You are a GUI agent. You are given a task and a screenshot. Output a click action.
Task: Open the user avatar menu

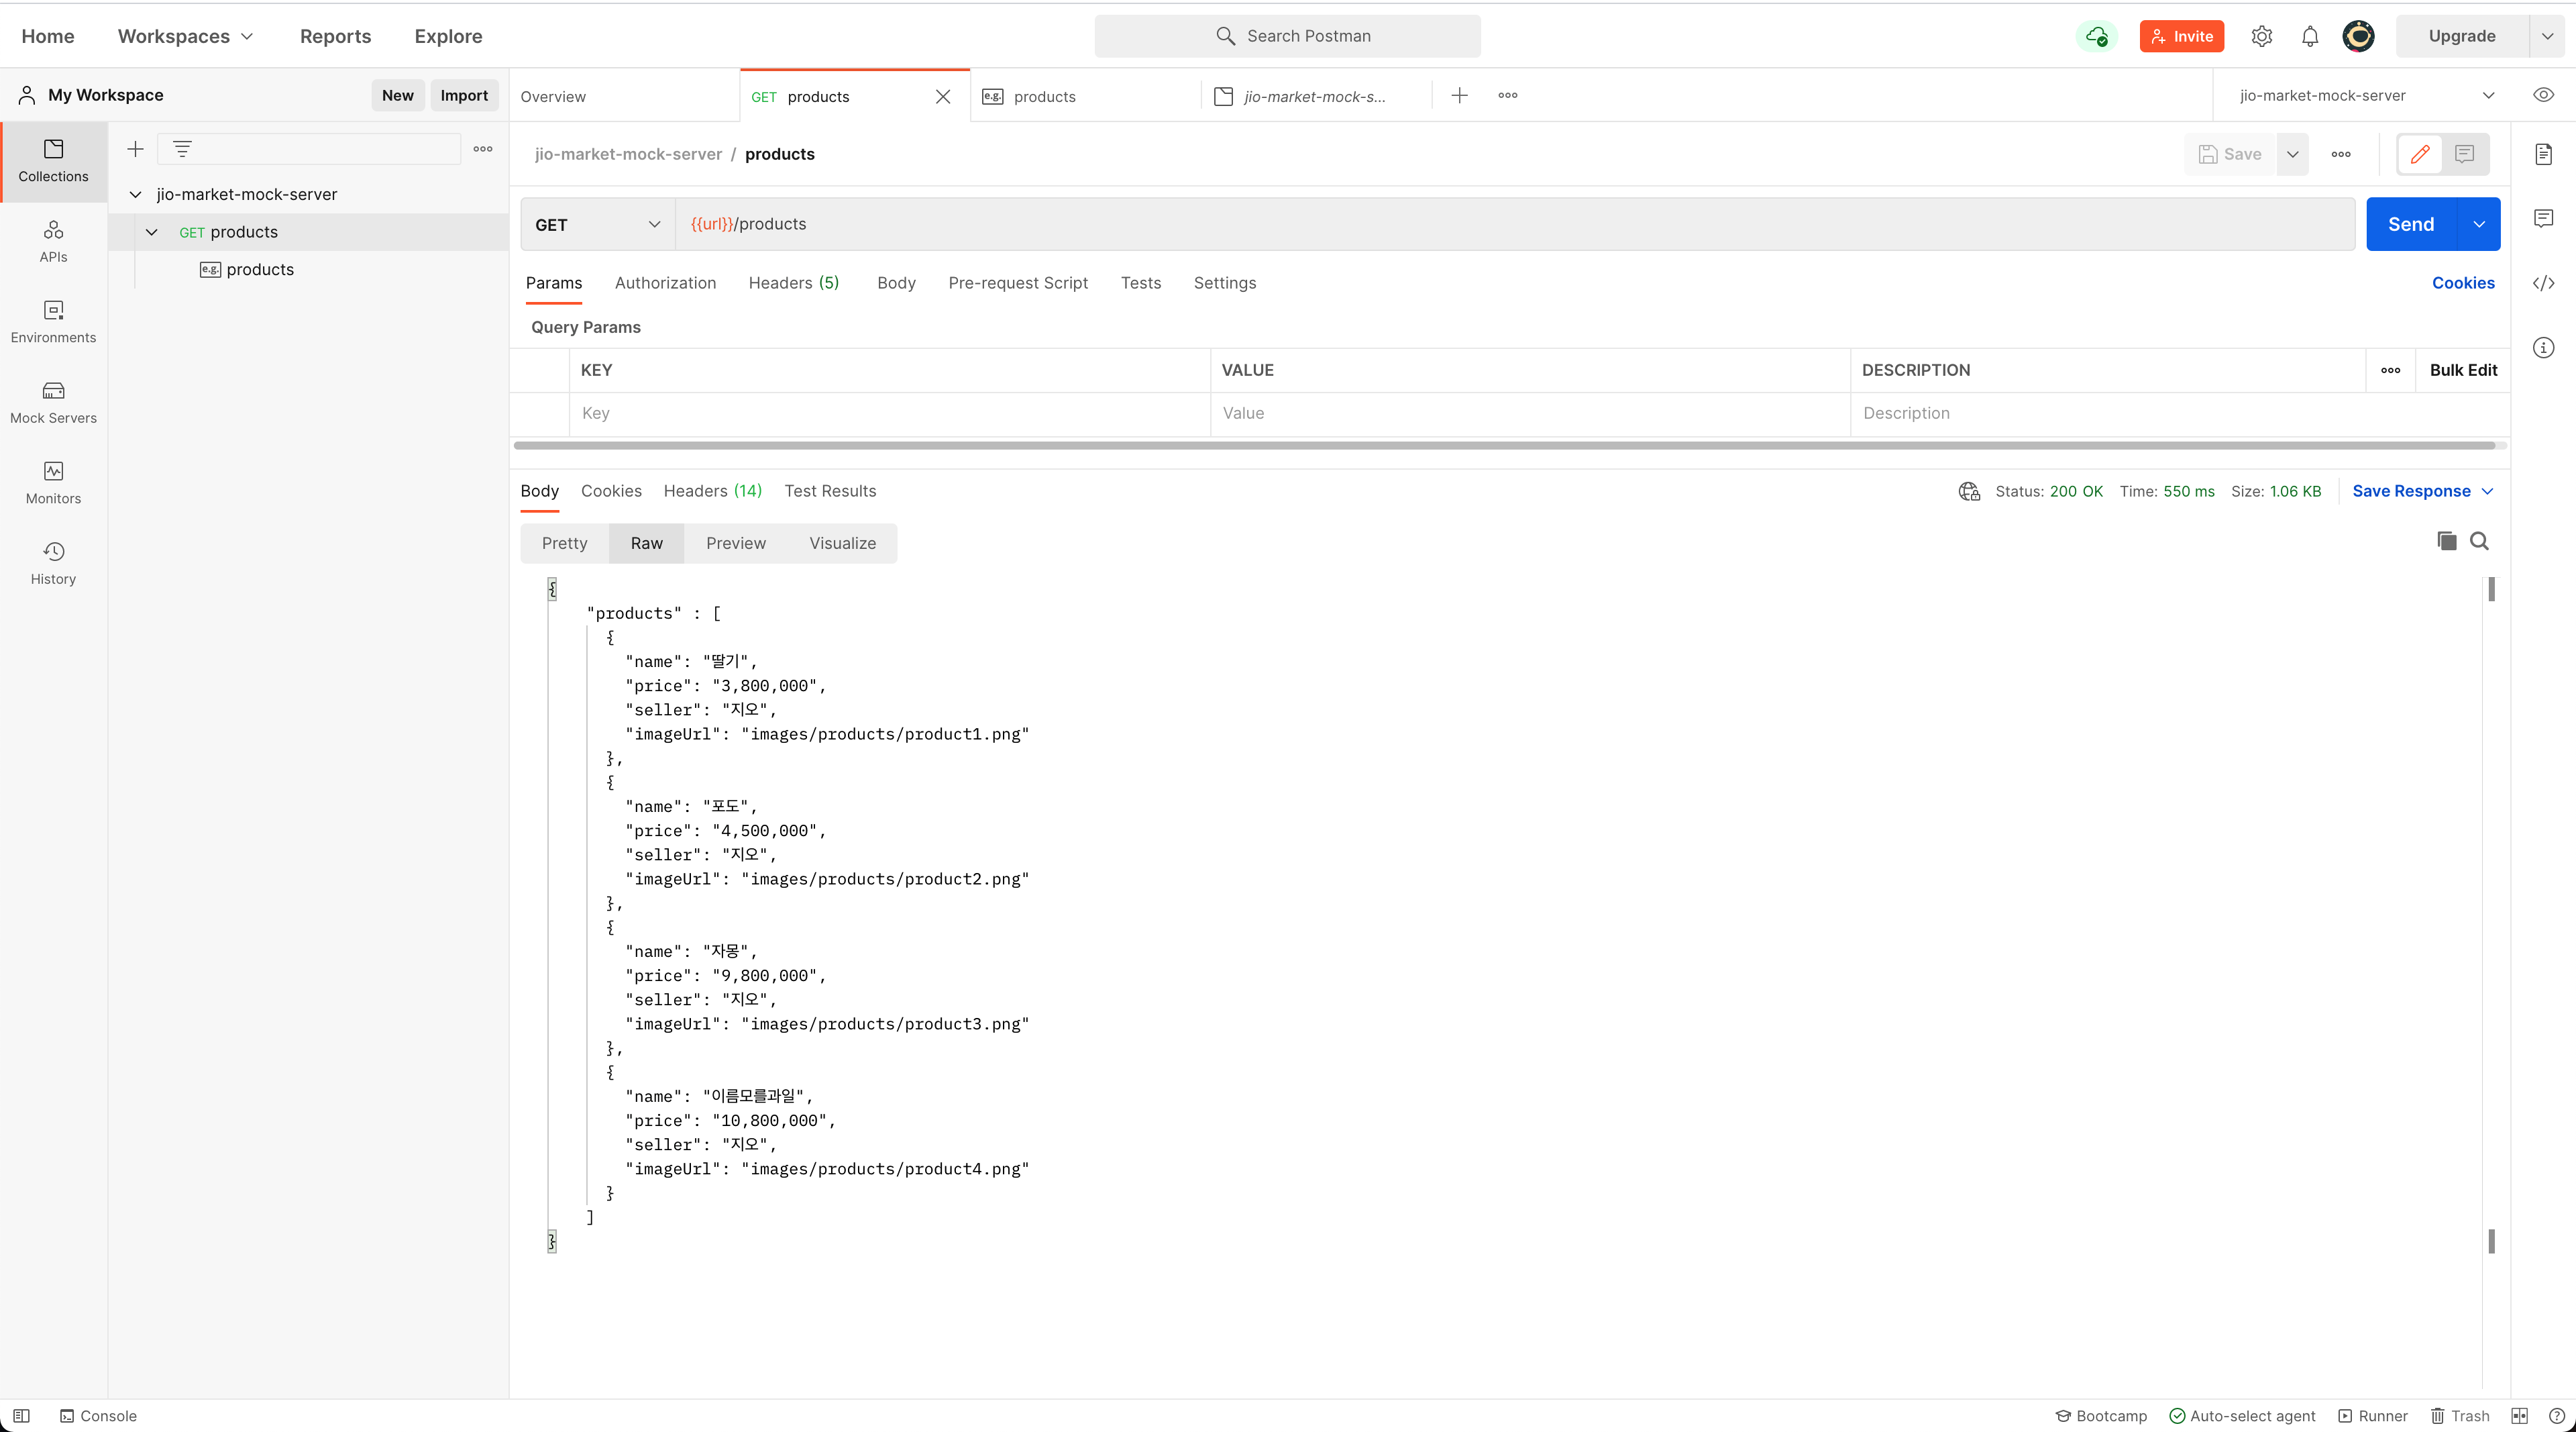pyautogui.click(x=2359, y=36)
